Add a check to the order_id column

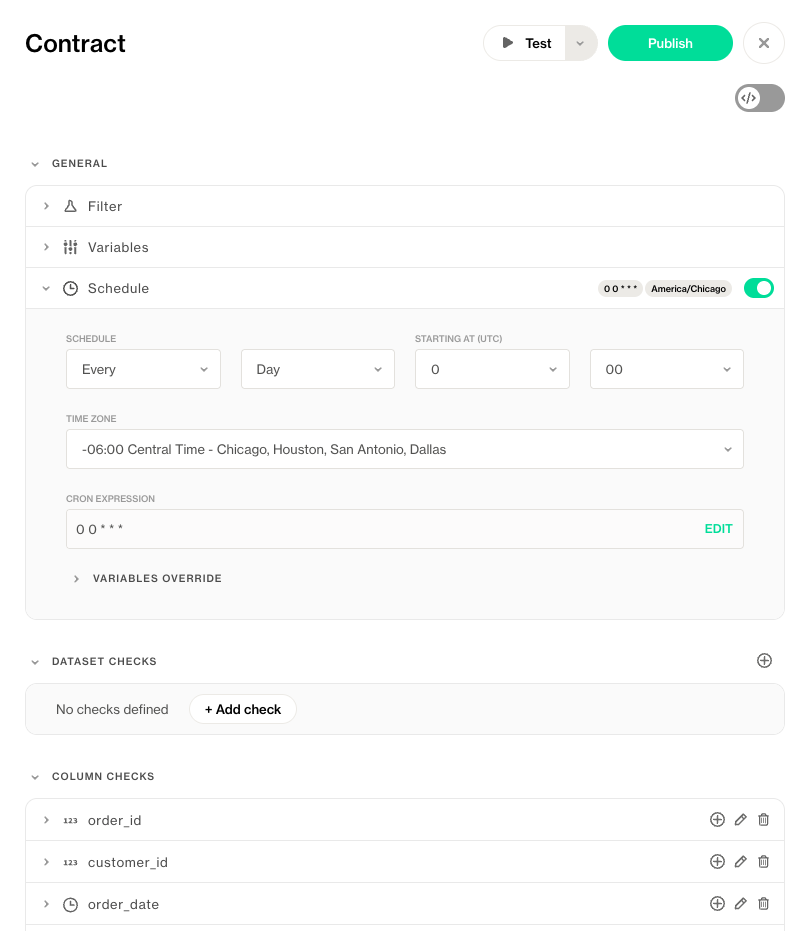pos(717,820)
